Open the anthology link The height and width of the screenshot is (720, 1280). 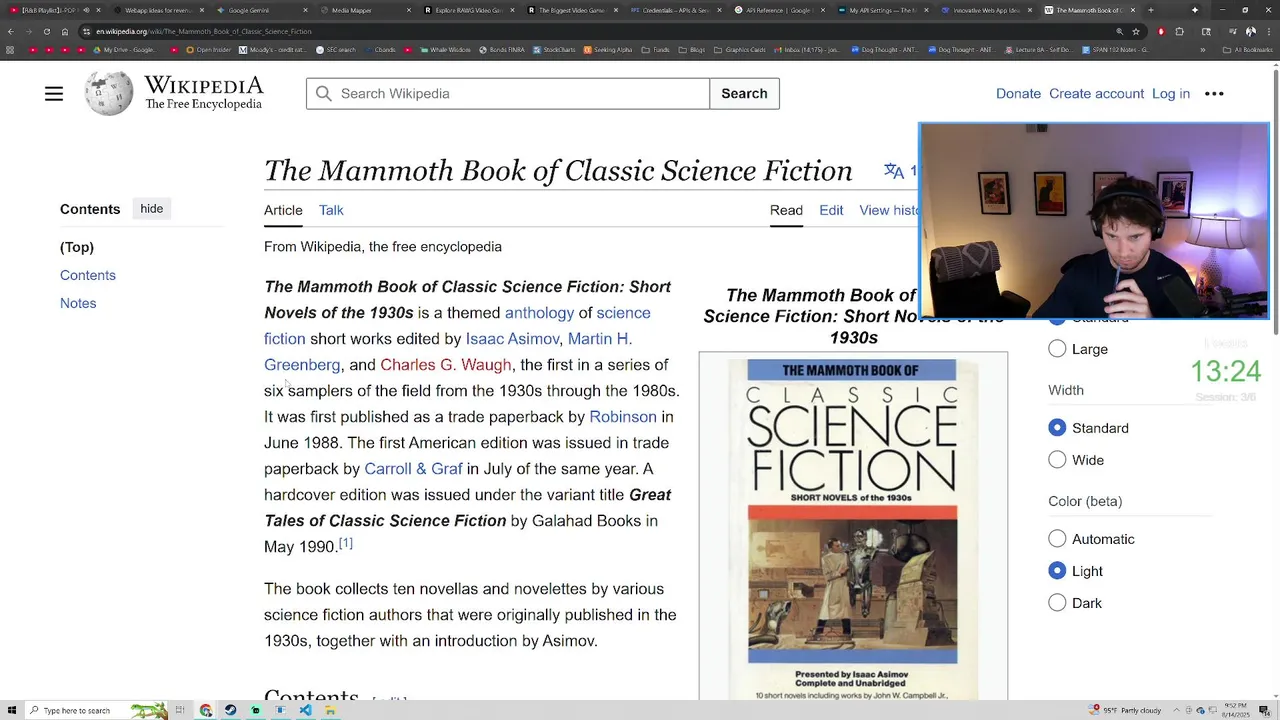point(539,313)
